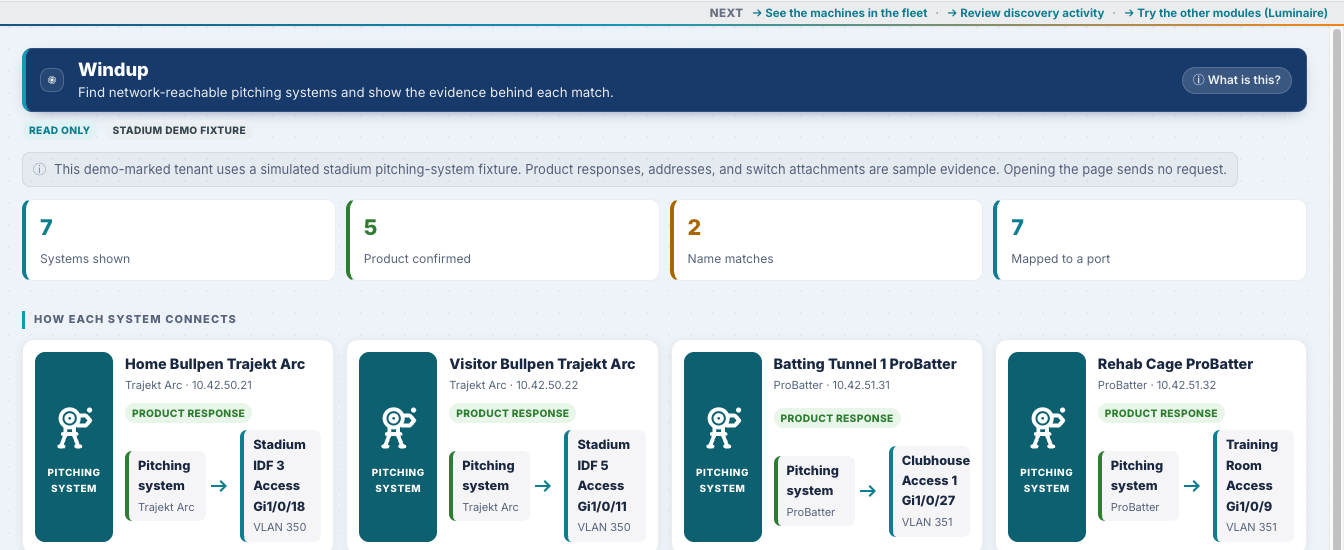Select the 'Systems shown' stat card
Screen dimensions: 1344x550
point(179,240)
